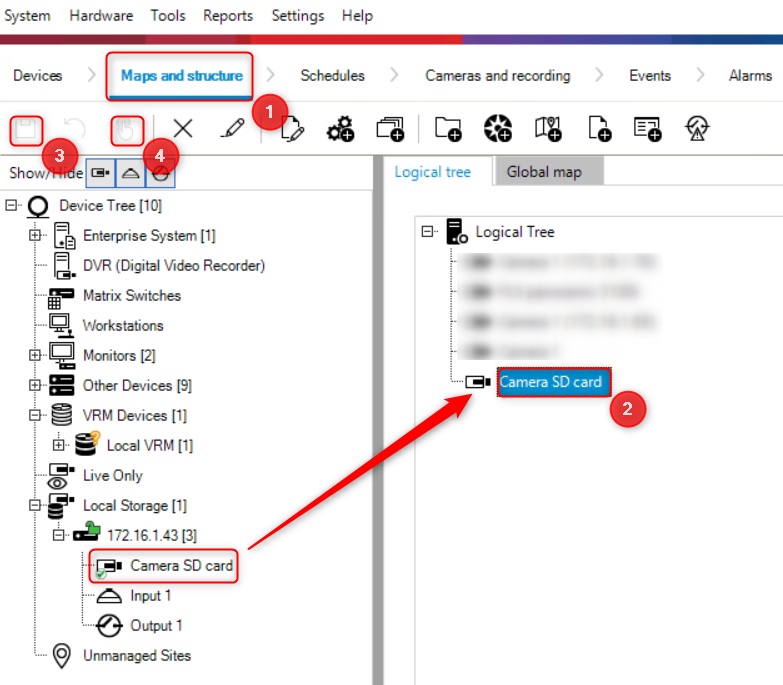Open the Tools menu

168,15
